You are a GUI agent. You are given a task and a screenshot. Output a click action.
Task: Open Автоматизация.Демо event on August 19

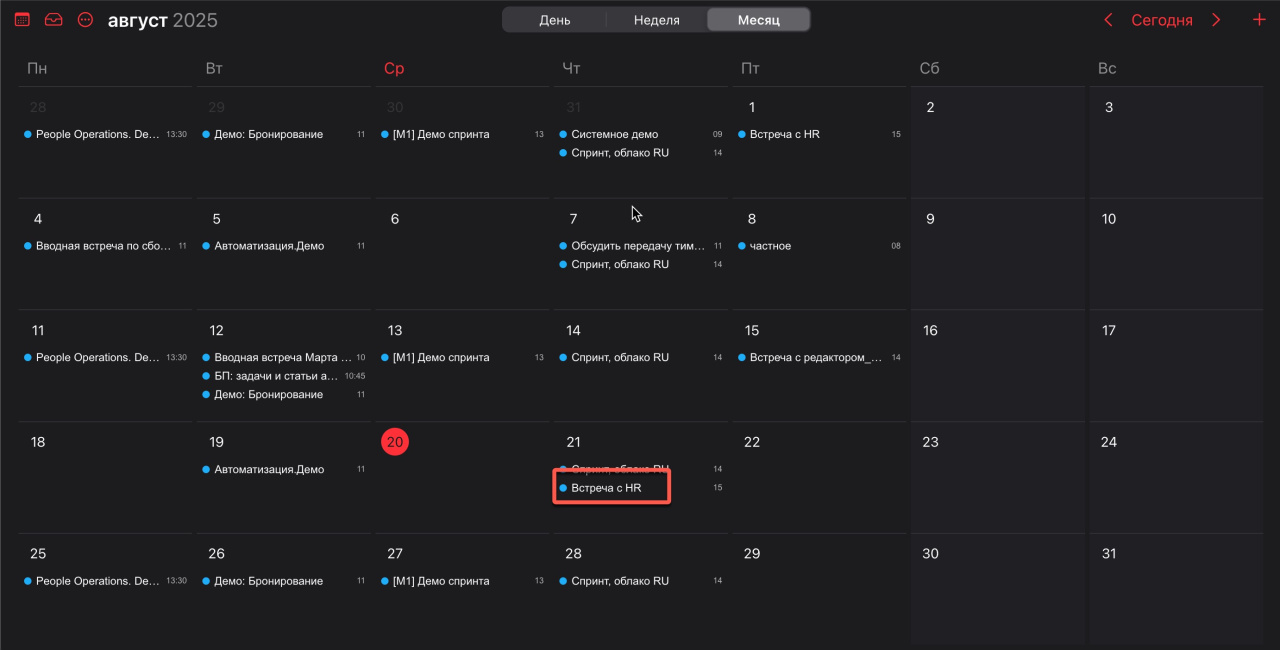[x=269, y=469]
